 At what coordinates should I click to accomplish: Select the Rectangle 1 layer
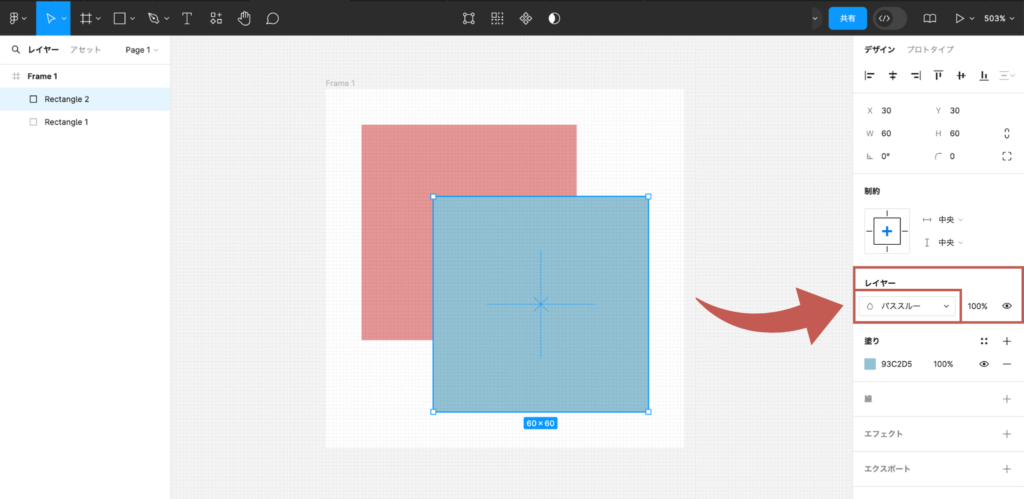(66, 122)
